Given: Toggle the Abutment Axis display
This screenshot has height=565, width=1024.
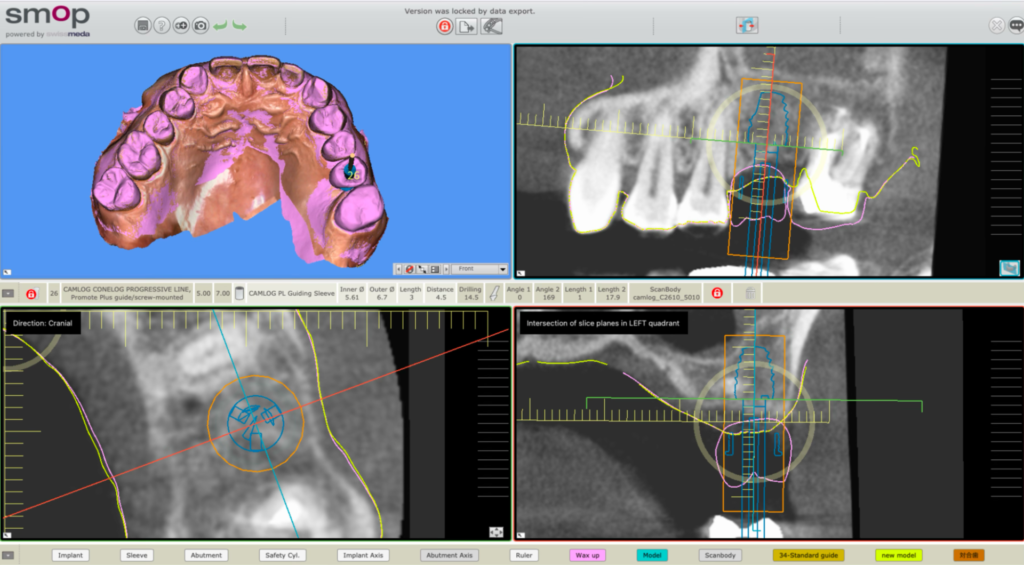Looking at the screenshot, I should tap(448, 555).
